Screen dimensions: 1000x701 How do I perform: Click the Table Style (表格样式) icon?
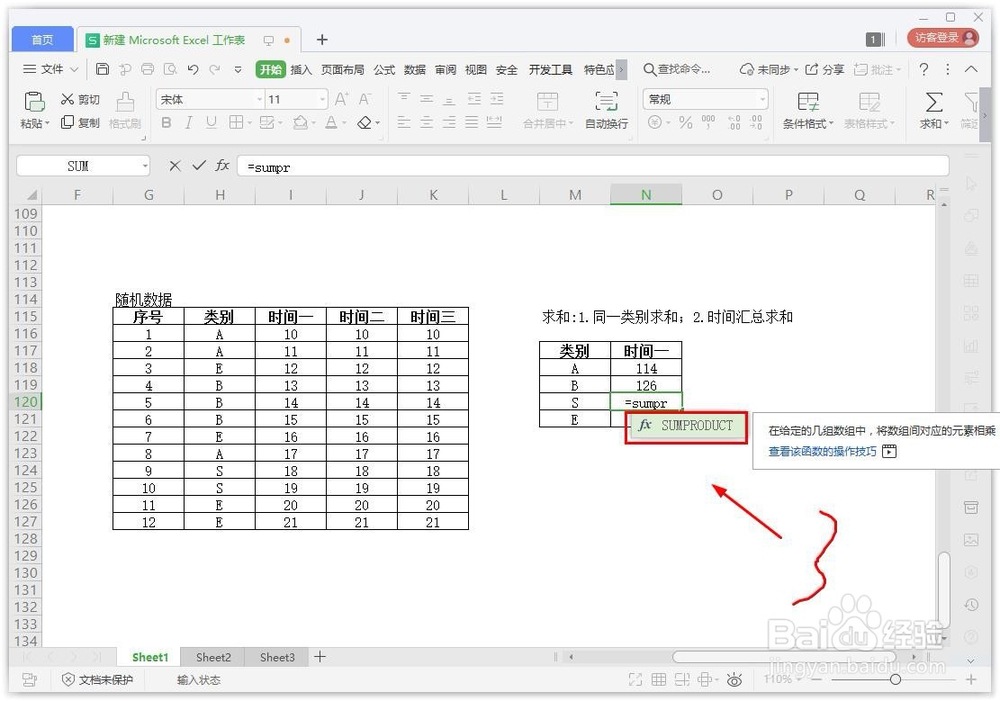pos(869,101)
